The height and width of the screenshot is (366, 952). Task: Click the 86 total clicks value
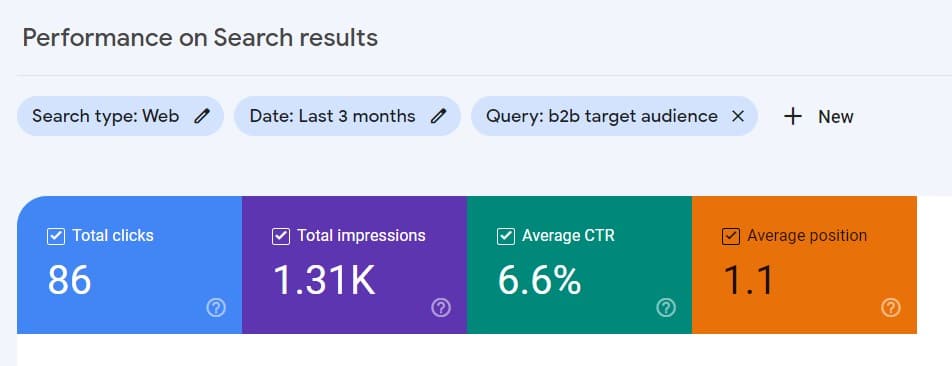pyautogui.click(x=70, y=280)
